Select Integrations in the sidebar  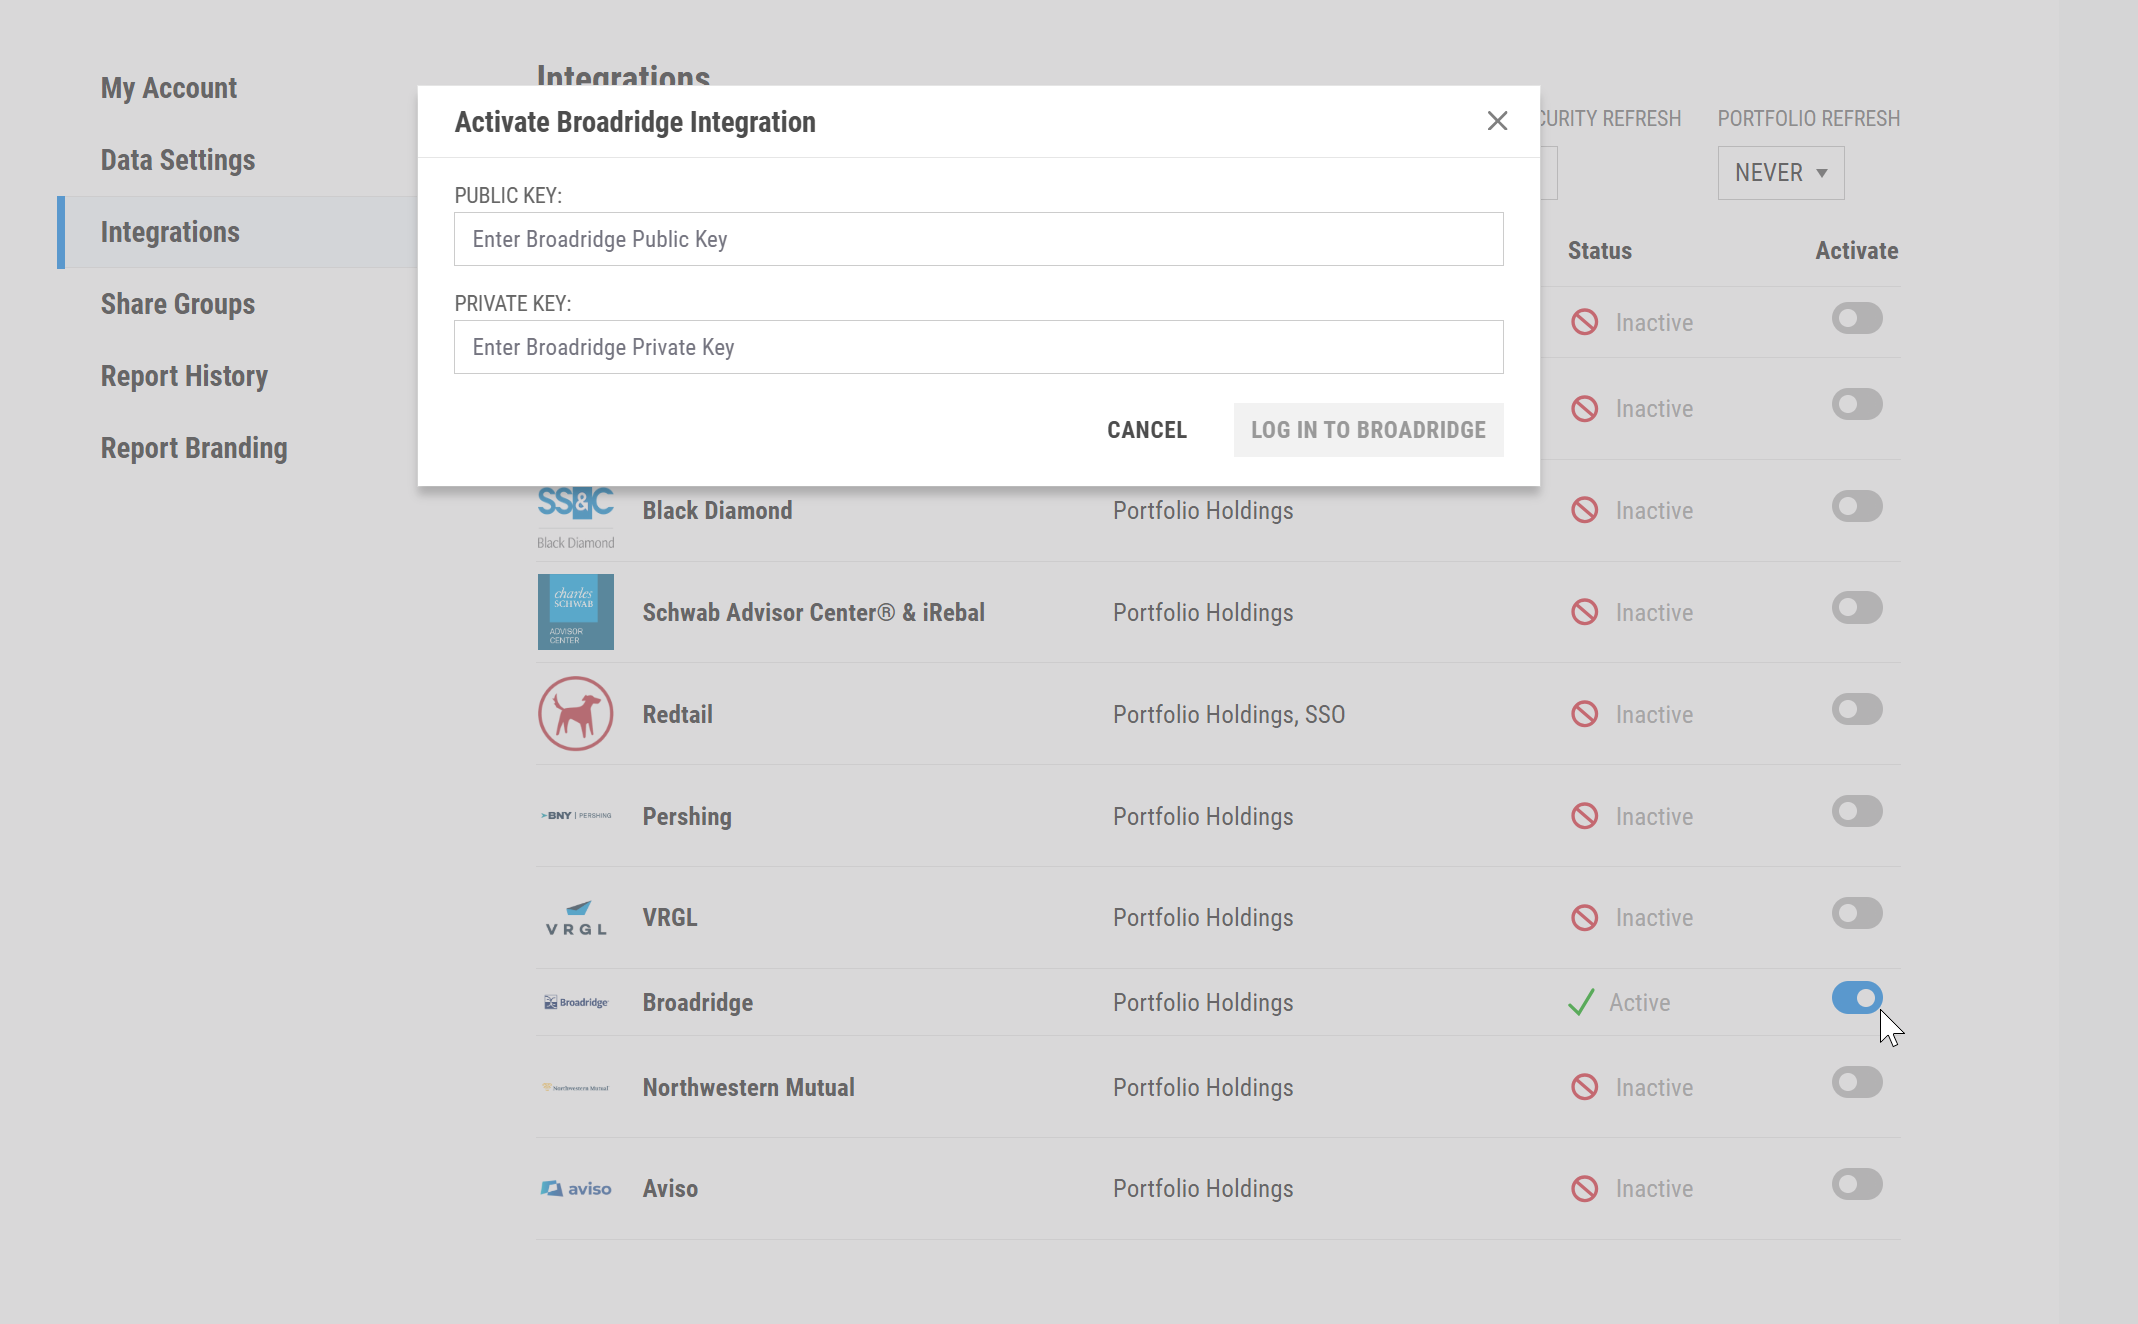(x=238, y=232)
